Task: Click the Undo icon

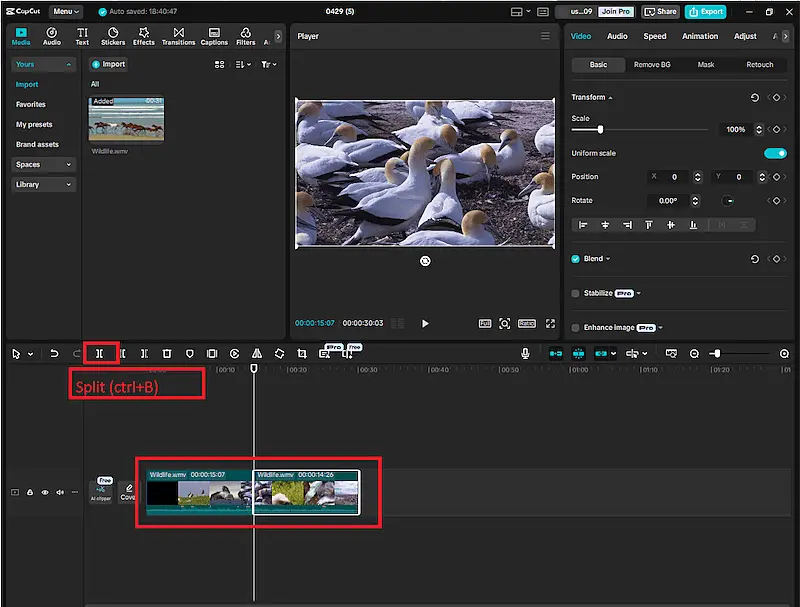Action: tap(57, 353)
